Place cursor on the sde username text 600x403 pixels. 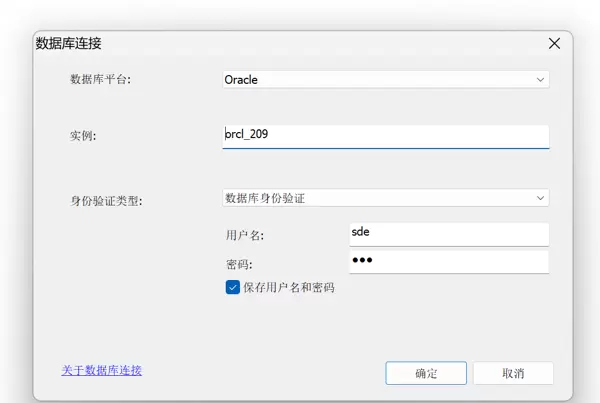[361, 233]
